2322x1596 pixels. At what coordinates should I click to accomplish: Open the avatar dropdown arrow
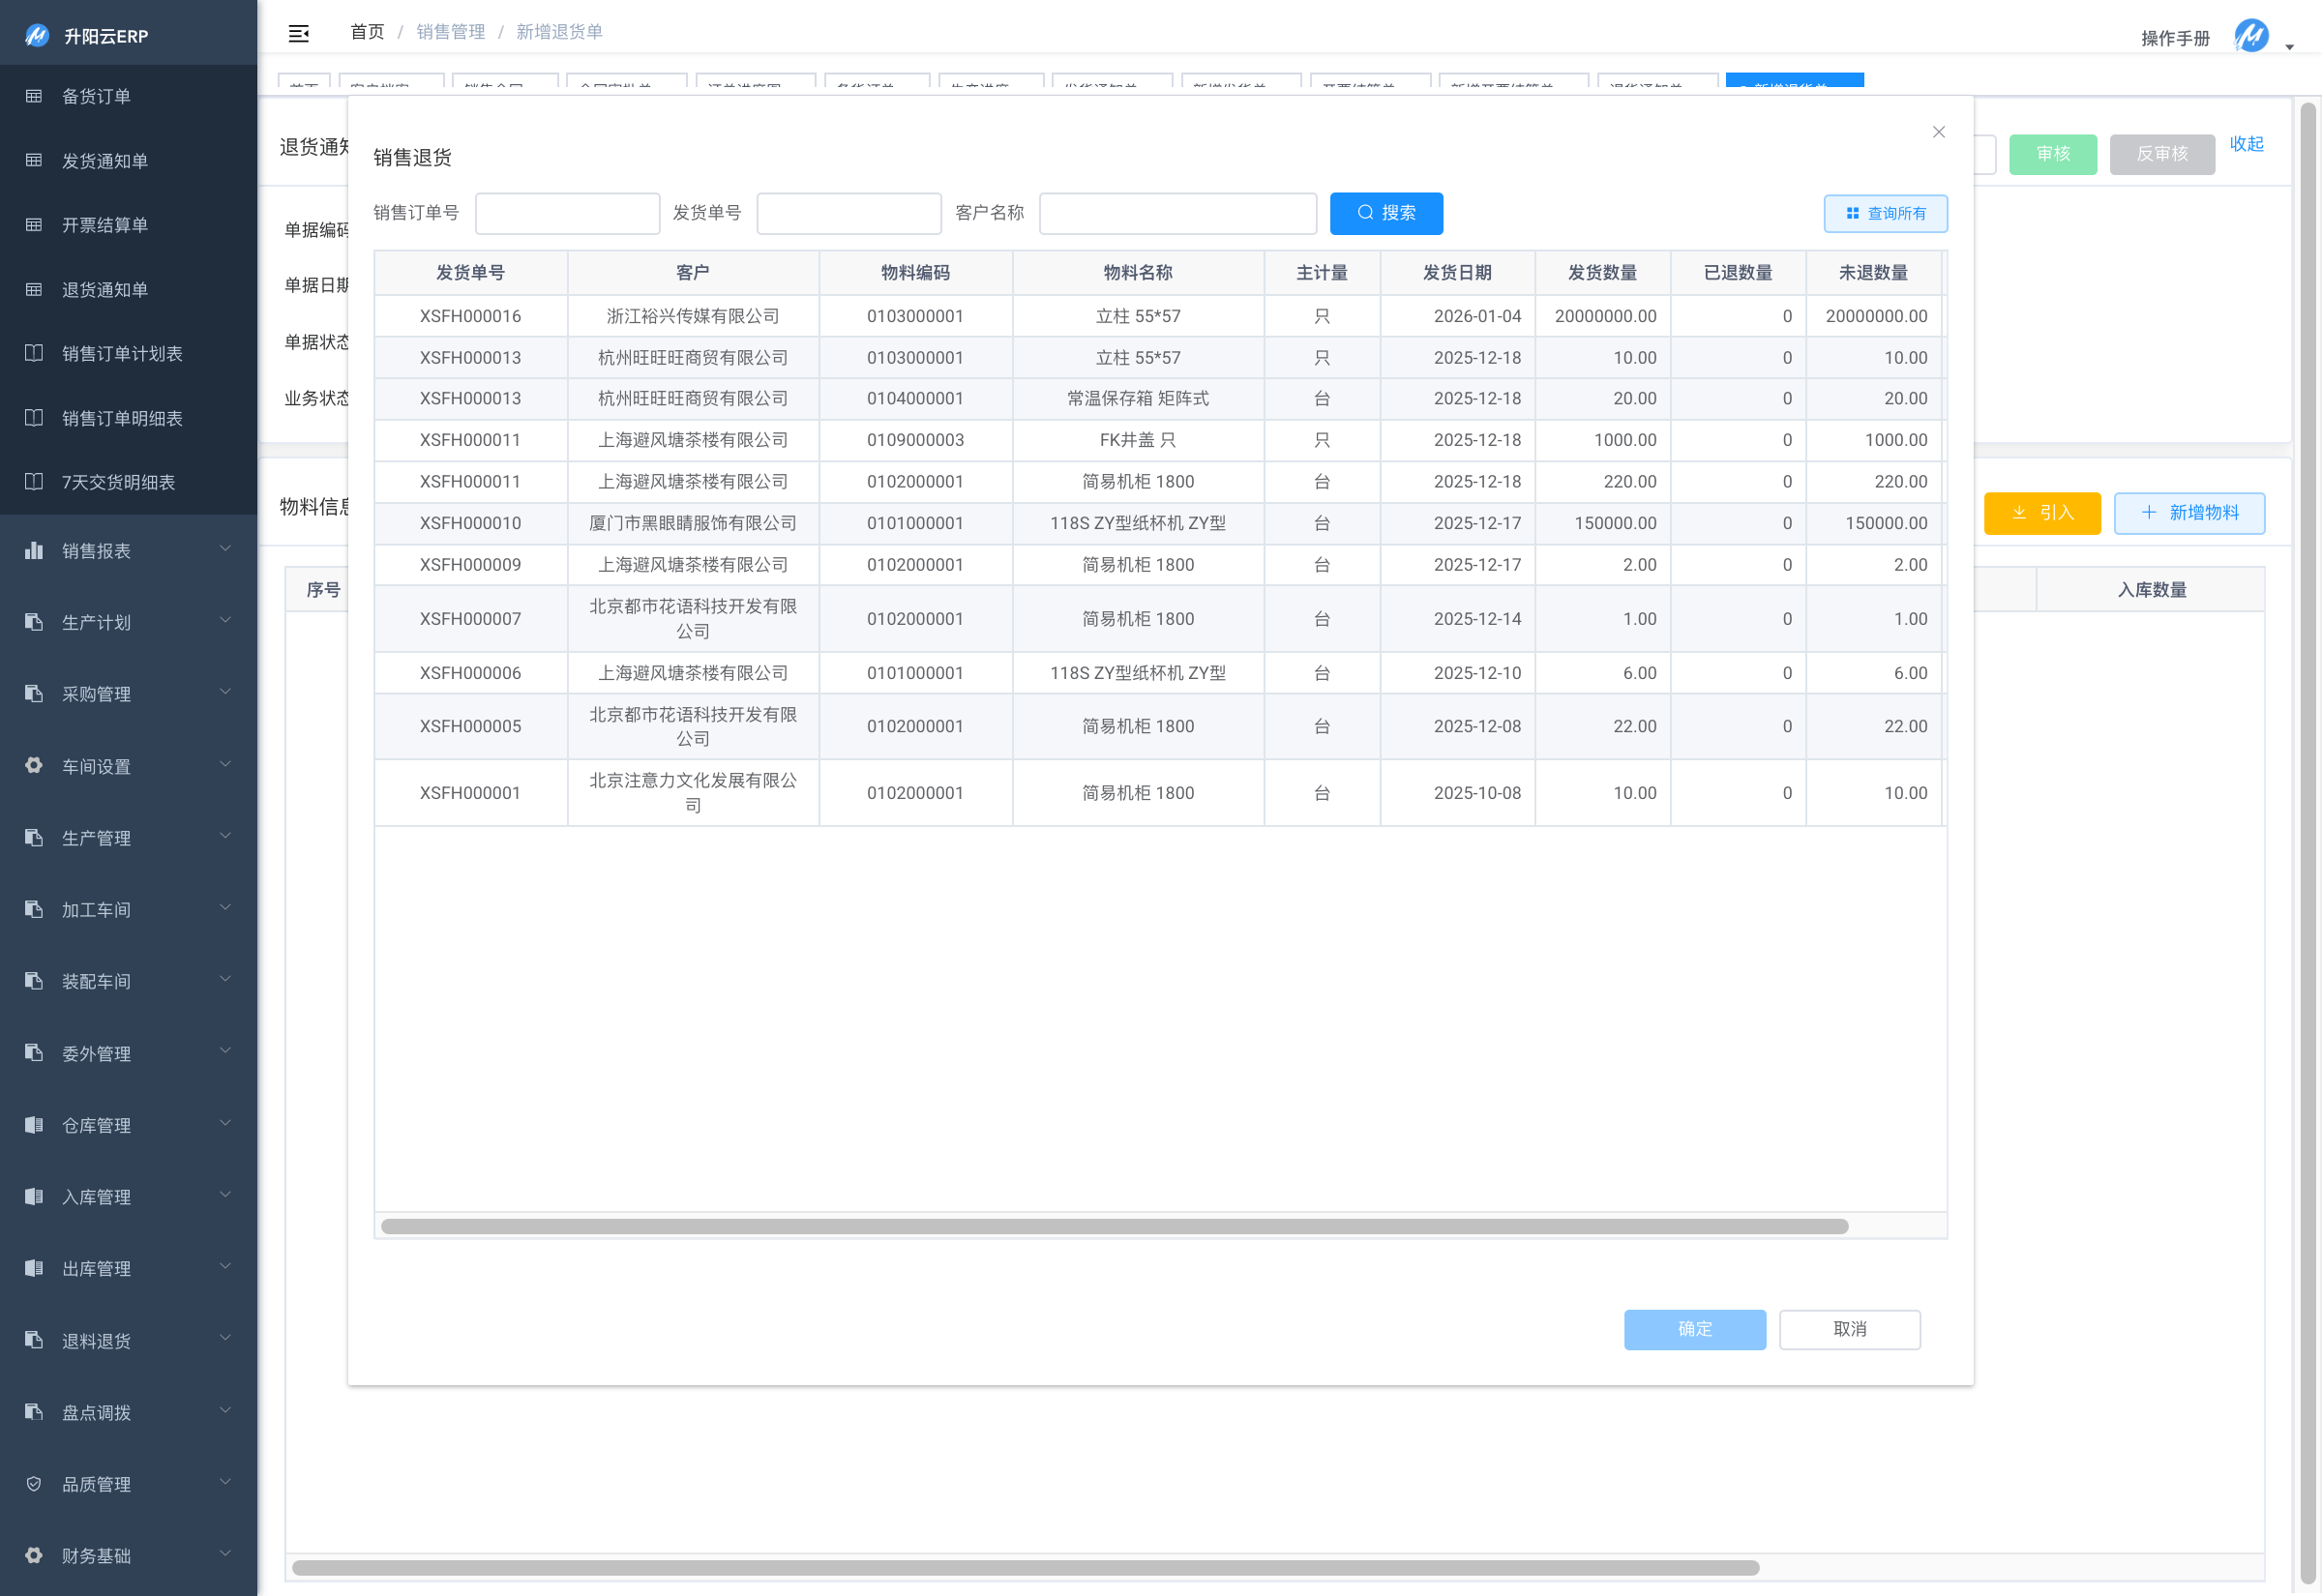[x=2289, y=47]
